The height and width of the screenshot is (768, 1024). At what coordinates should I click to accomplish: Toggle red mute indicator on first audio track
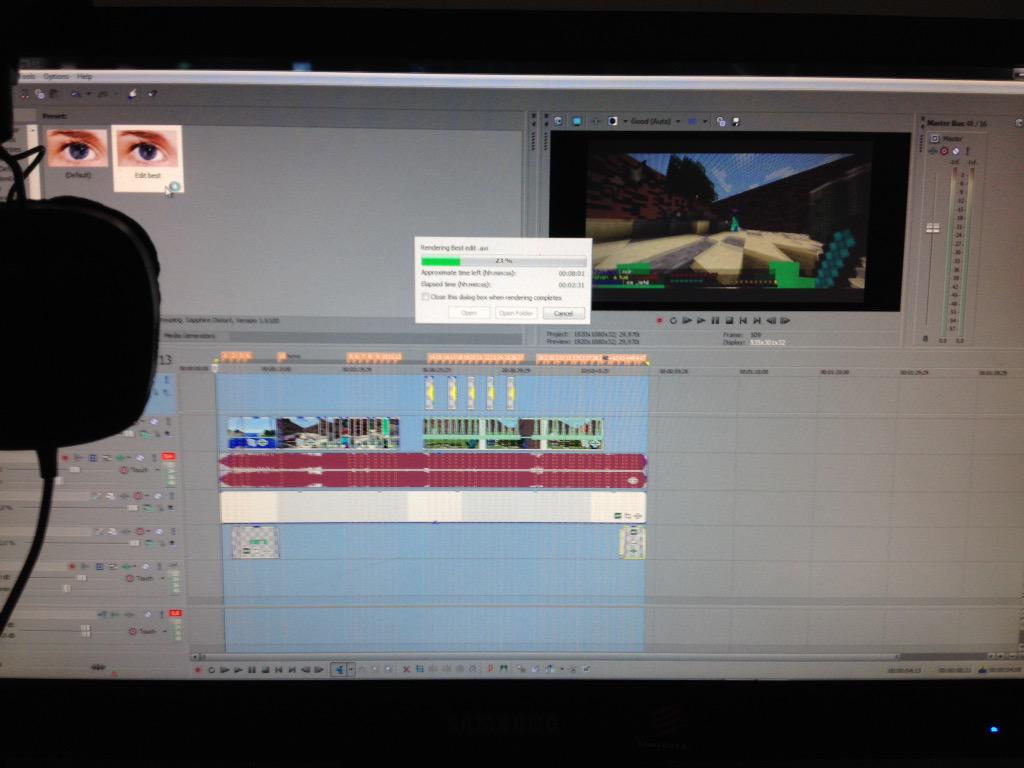168,456
